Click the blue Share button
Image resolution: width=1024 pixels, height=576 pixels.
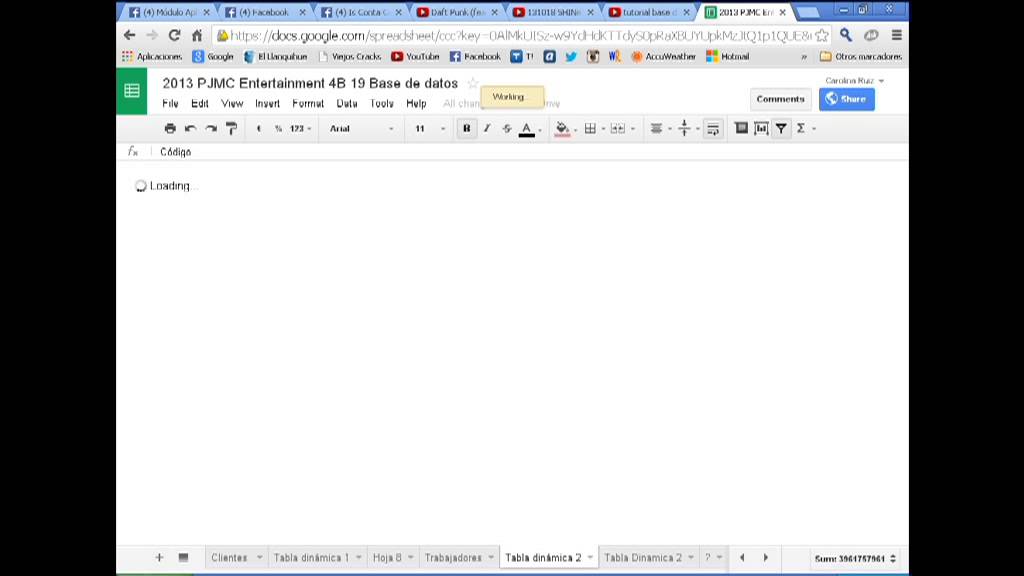pos(846,99)
